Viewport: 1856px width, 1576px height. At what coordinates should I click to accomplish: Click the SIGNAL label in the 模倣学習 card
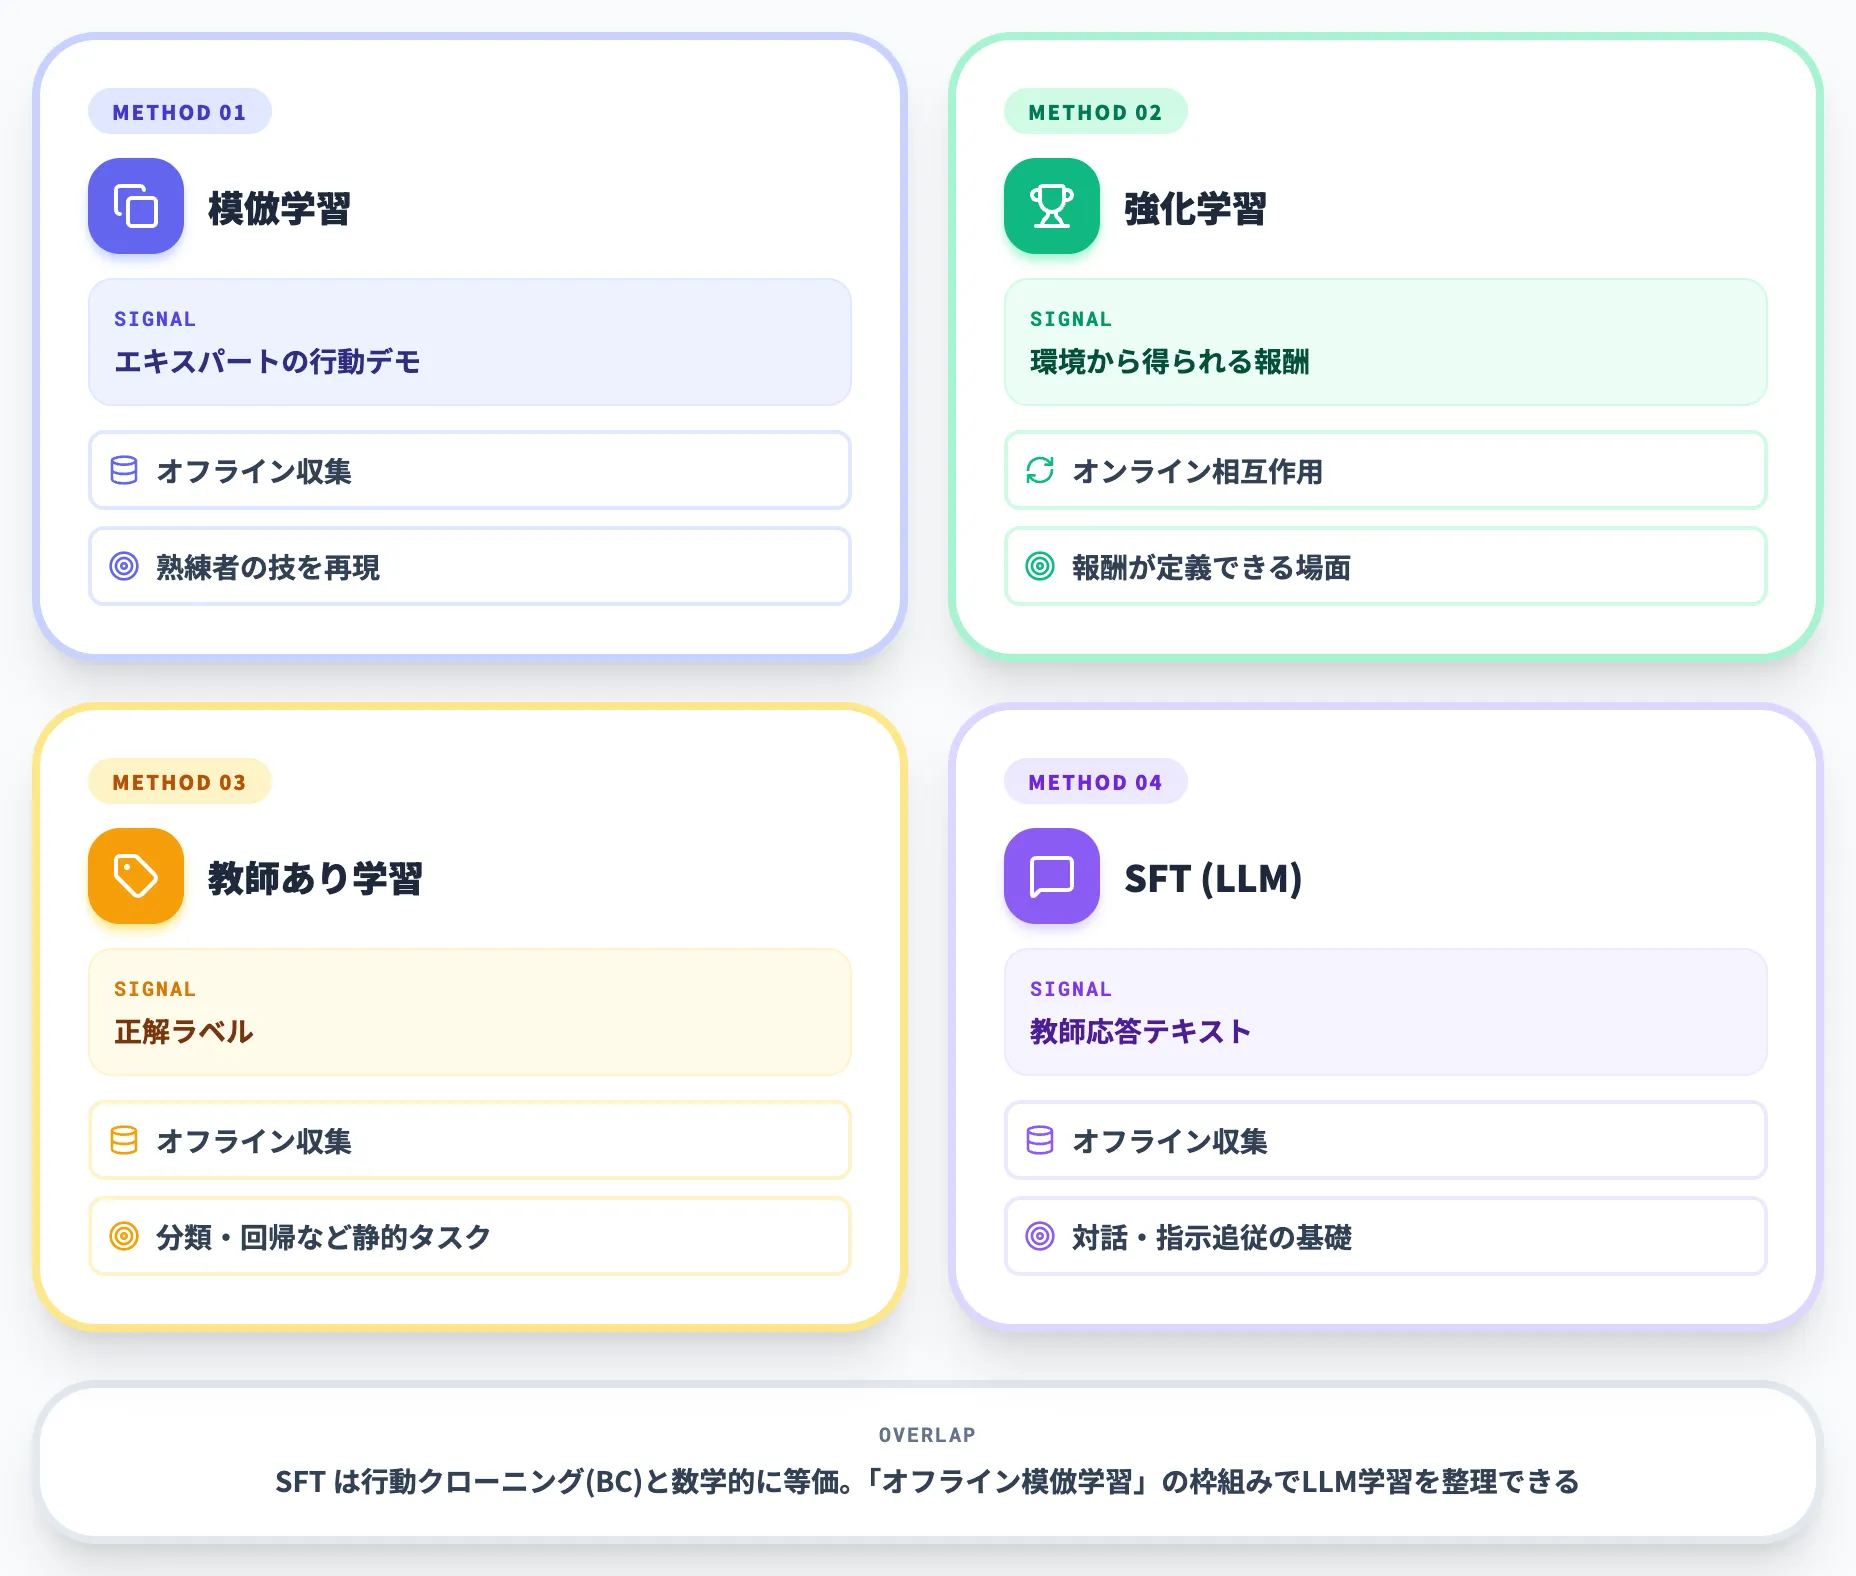(x=155, y=319)
